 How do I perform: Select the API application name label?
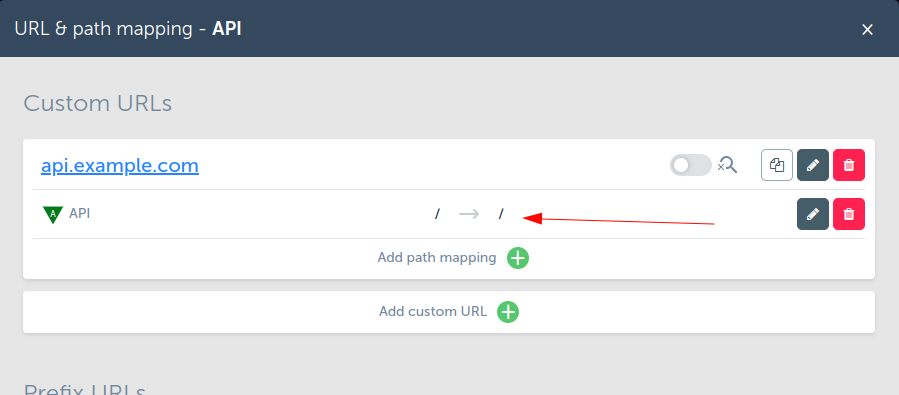pyautogui.click(x=80, y=214)
